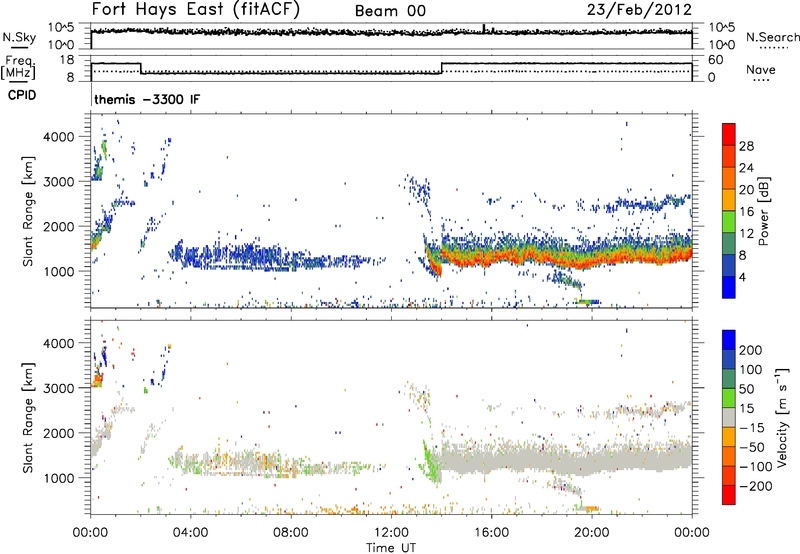Click the '16:00' time tick label
The height and width of the screenshot is (554, 800).
[491, 533]
